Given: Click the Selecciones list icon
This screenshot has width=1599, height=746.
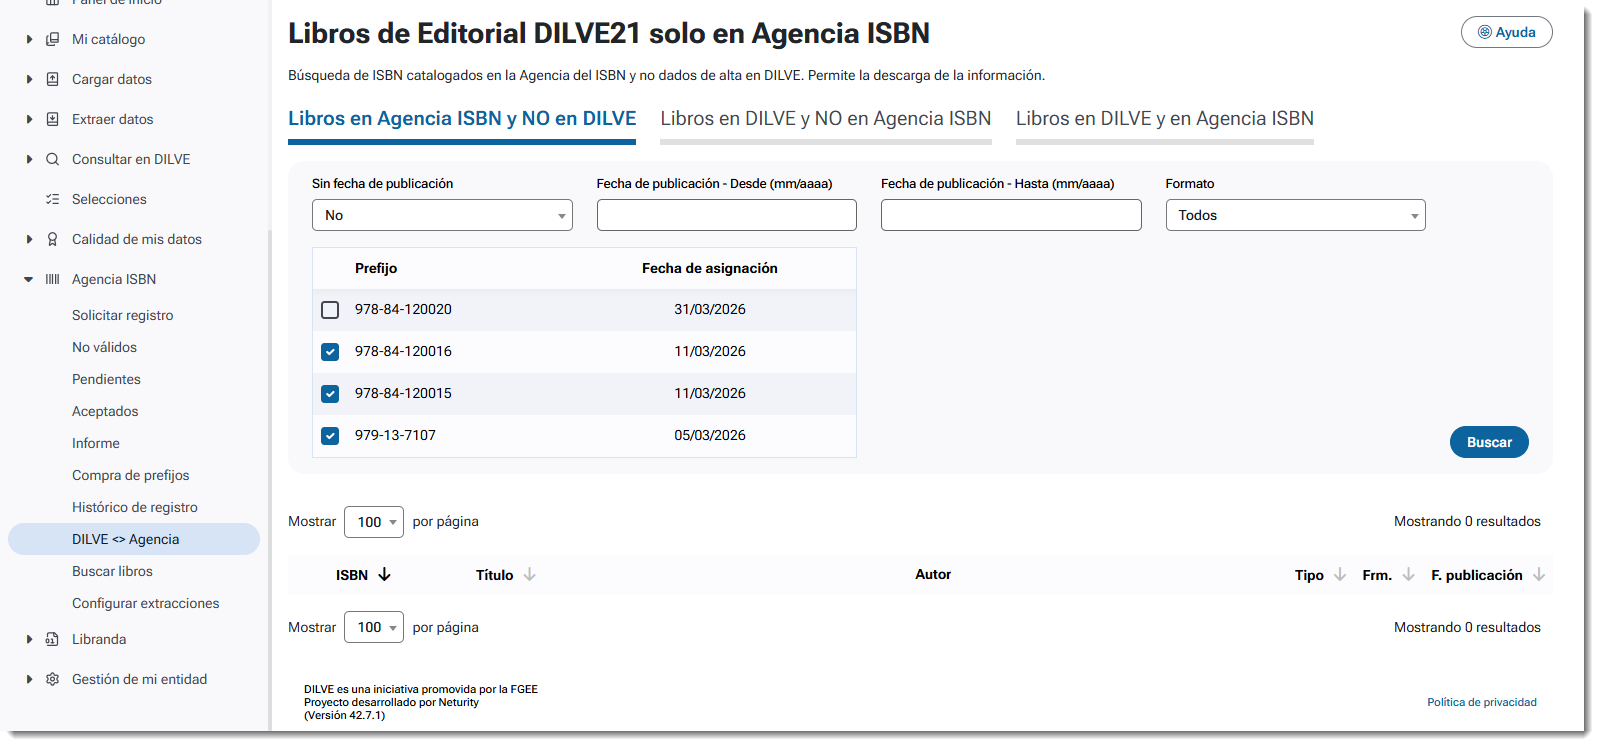Looking at the screenshot, I should [x=53, y=199].
